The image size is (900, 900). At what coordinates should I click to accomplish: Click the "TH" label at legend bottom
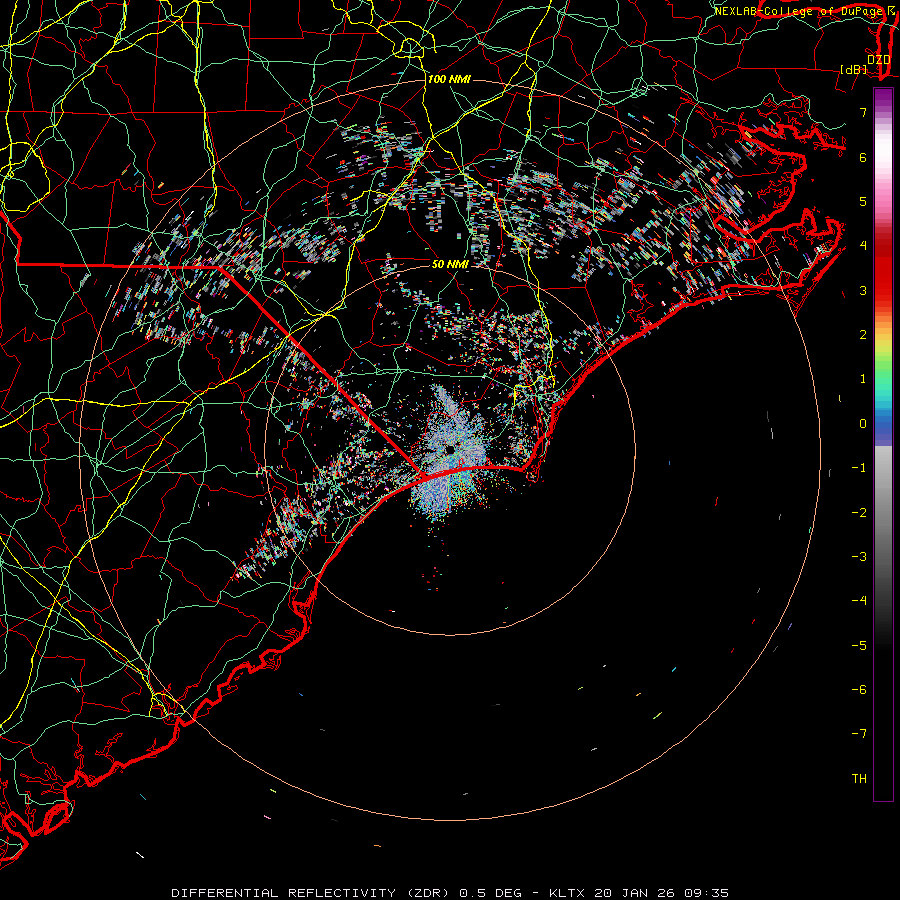pos(859,779)
